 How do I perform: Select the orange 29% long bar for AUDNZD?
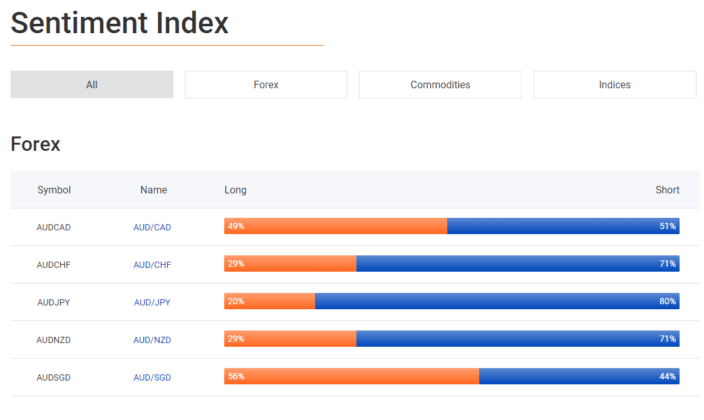tap(290, 338)
